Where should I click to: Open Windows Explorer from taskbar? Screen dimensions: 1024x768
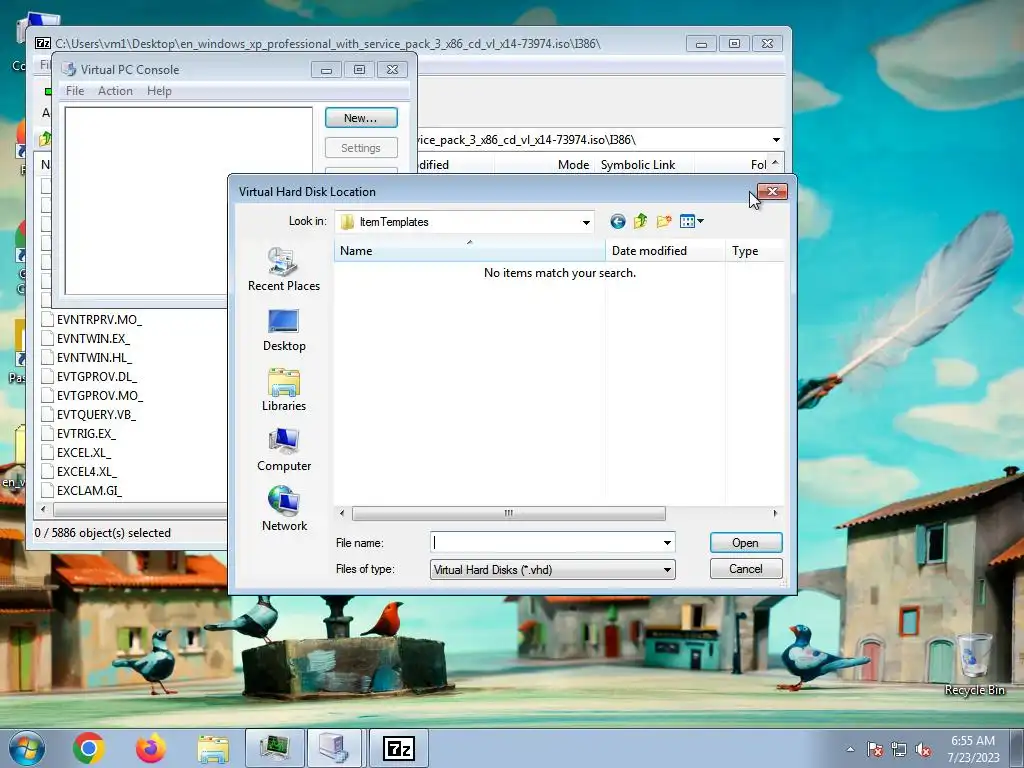213,748
